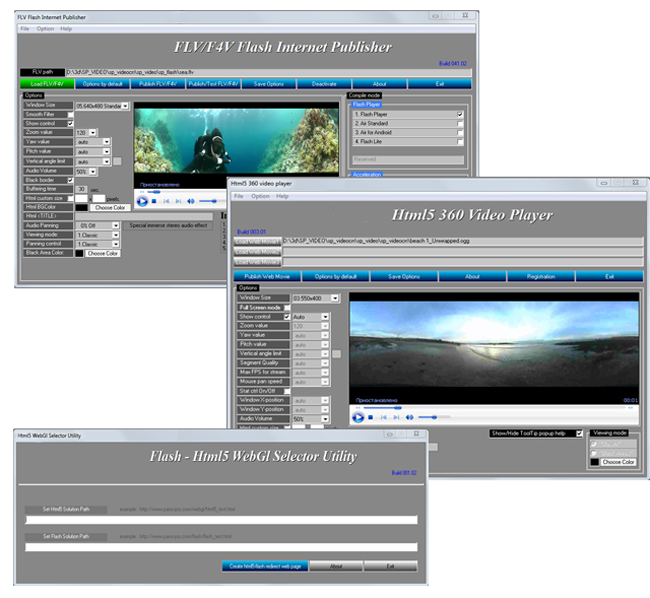This screenshot has width=650, height=598.
Task: Open Audio Panning dropdown in FLV Publisher
Action: tap(116, 225)
